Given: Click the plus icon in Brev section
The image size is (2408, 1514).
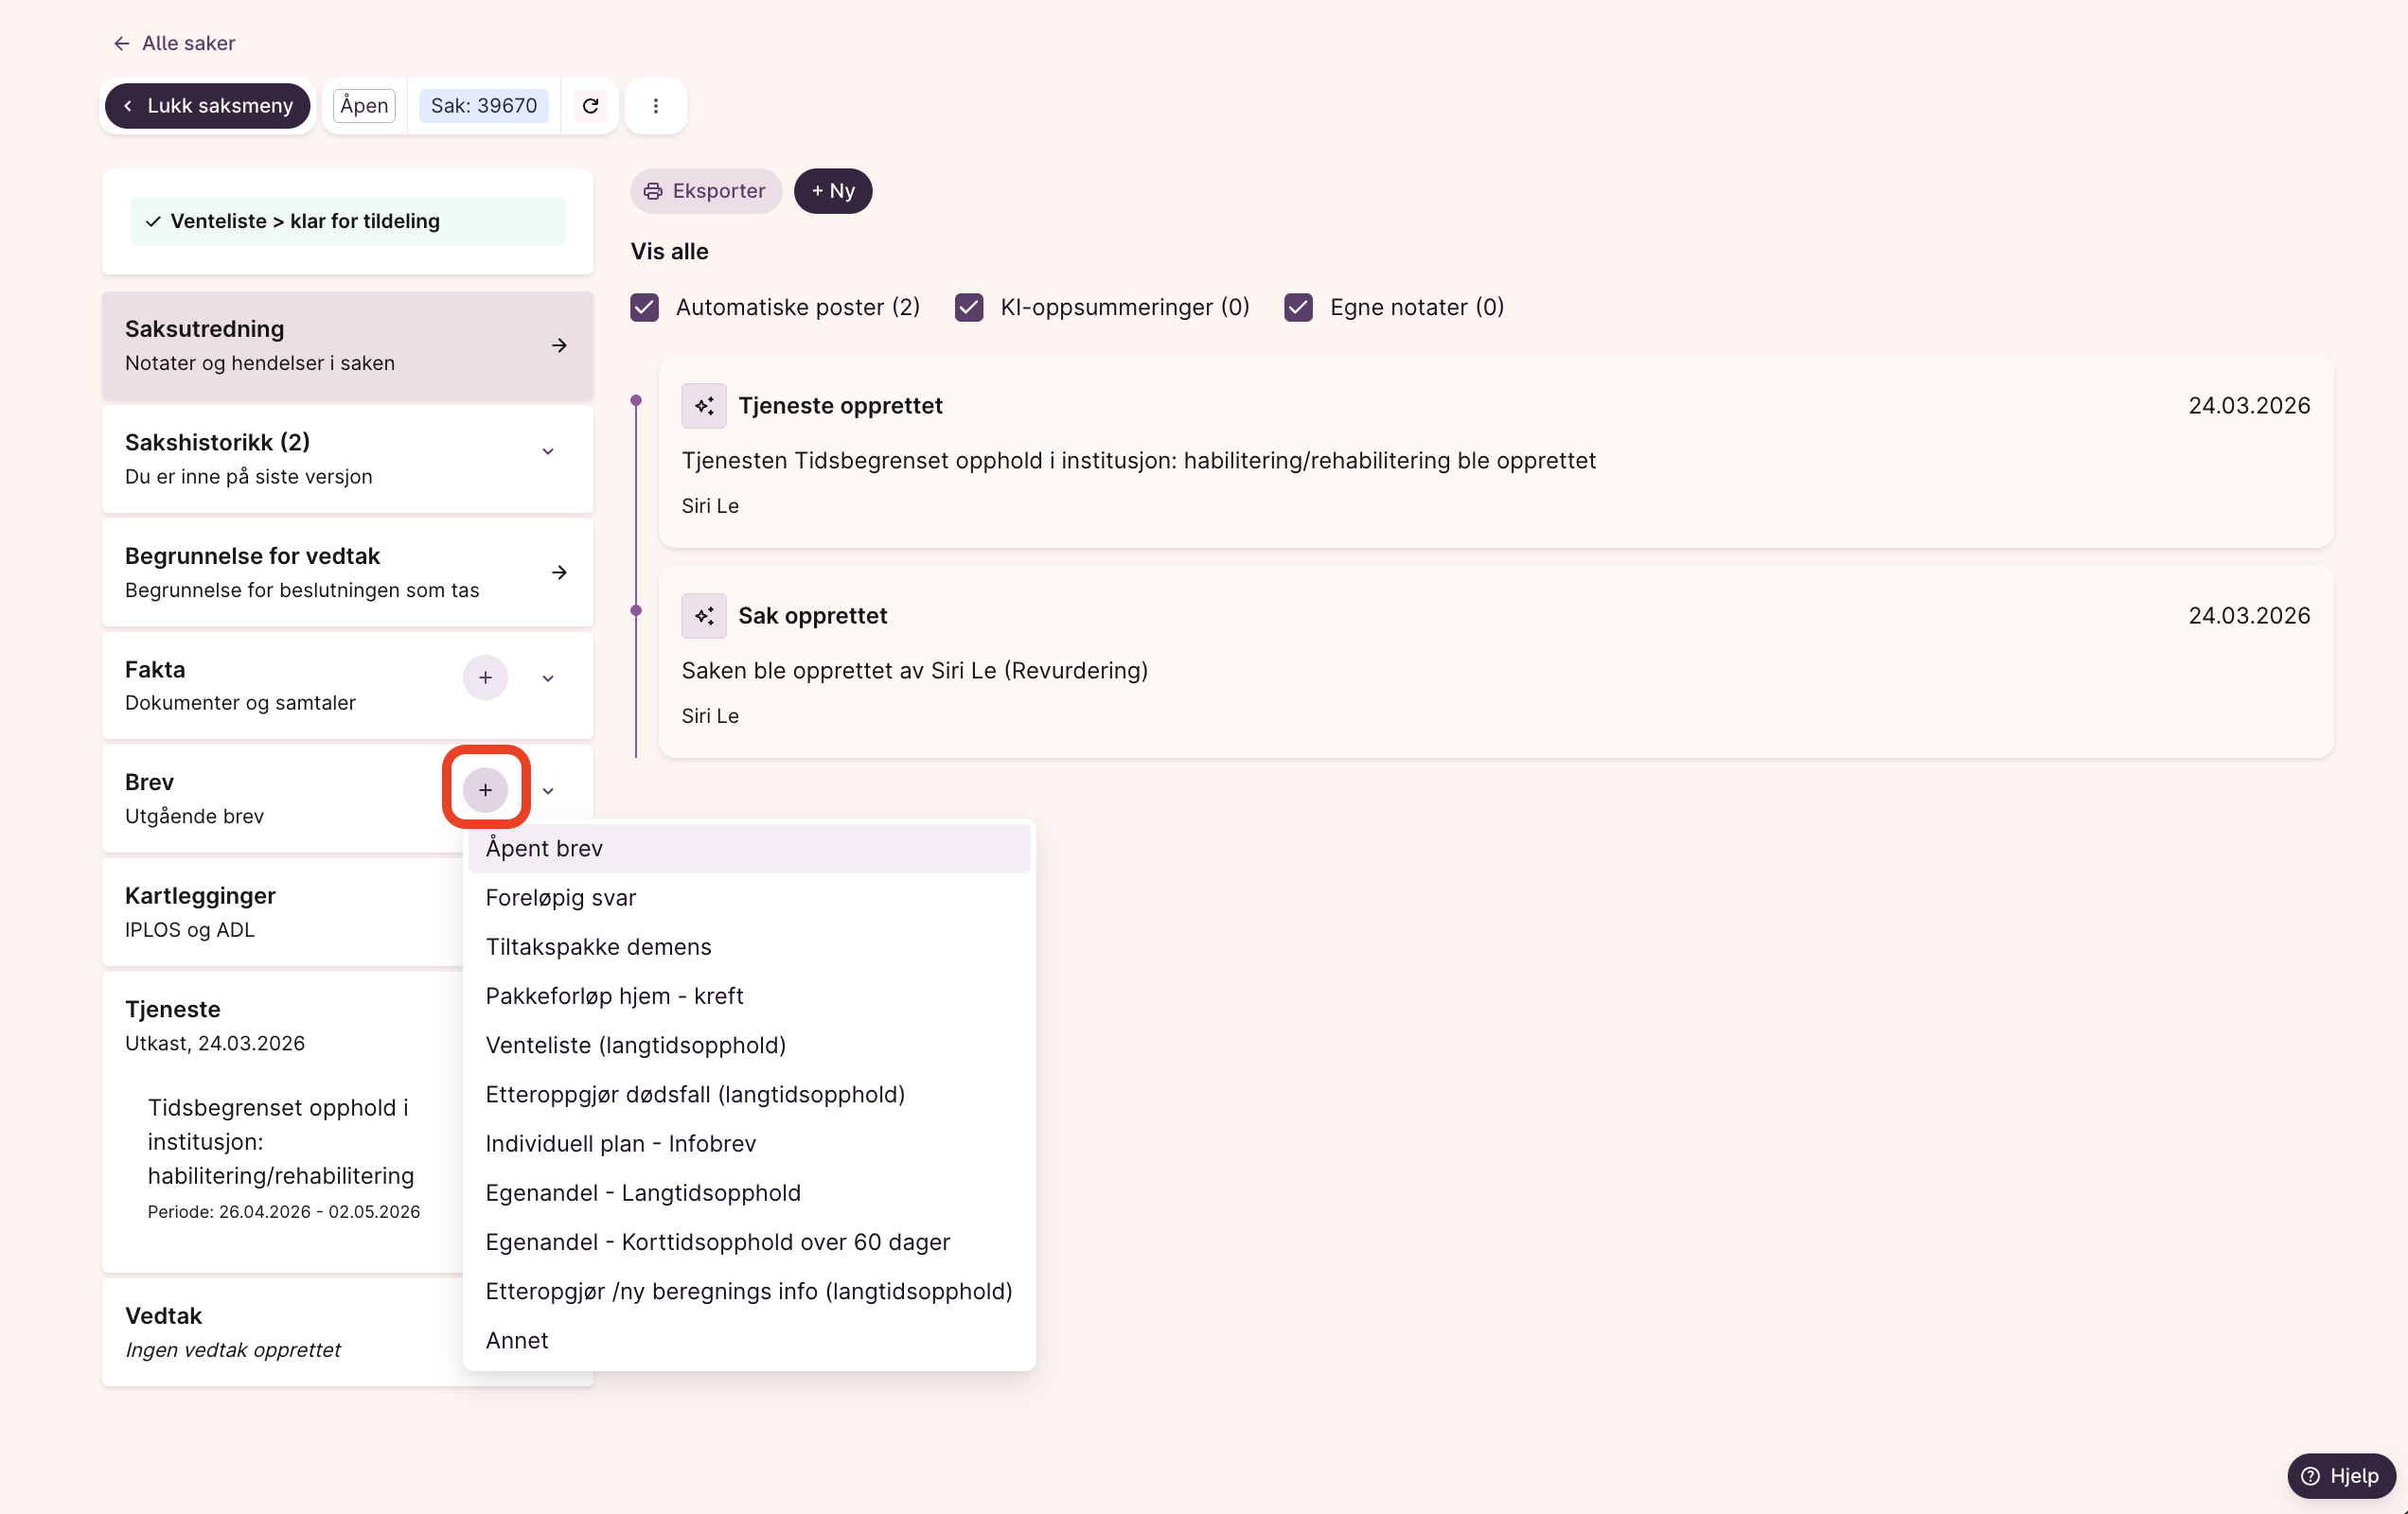Looking at the screenshot, I should point(485,790).
